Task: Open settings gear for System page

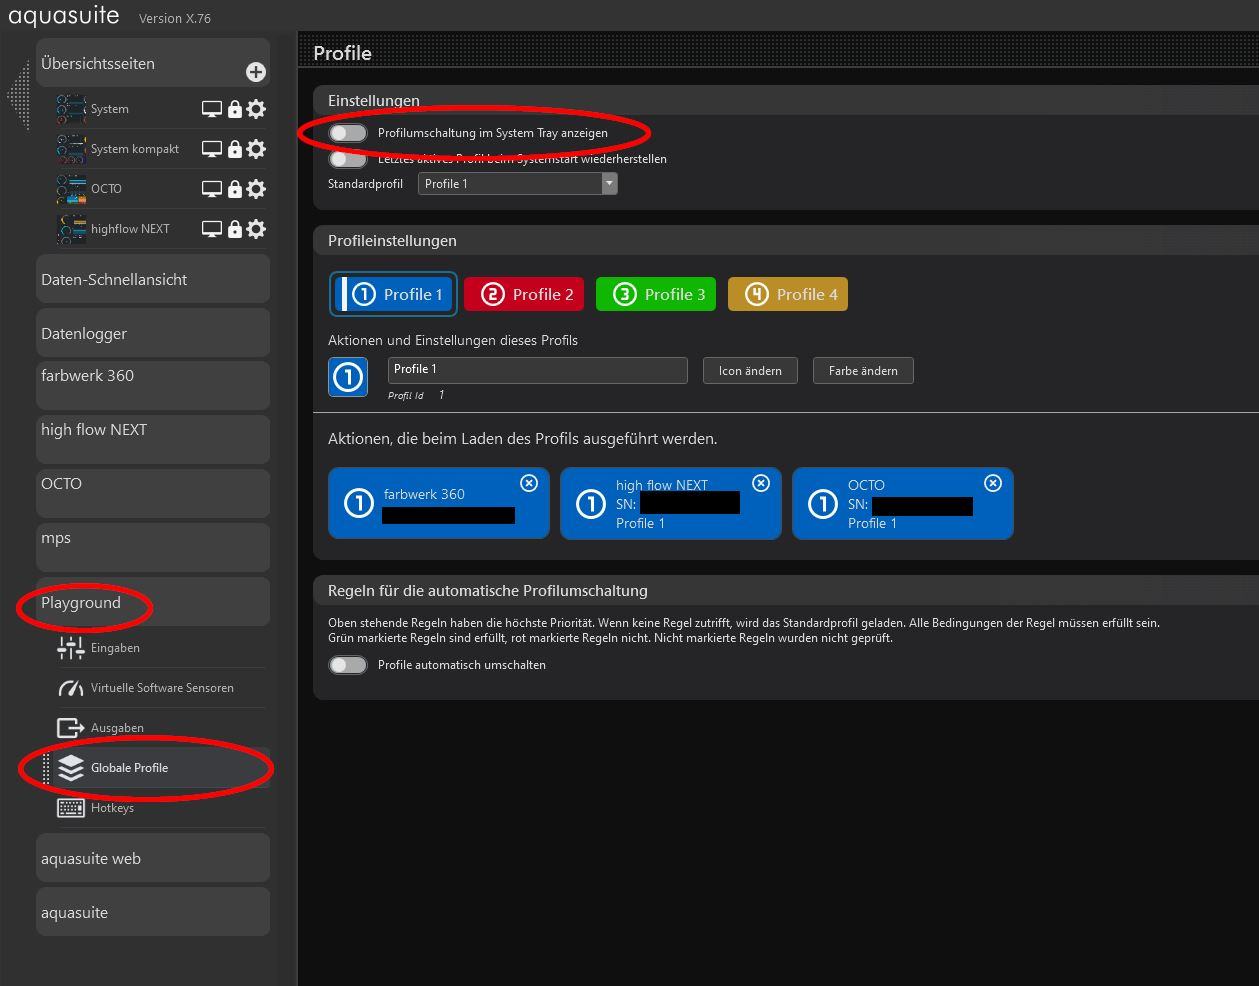Action: 256,109
